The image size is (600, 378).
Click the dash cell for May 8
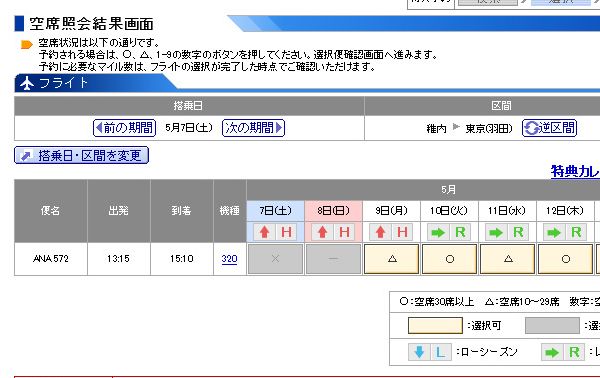[x=333, y=259]
